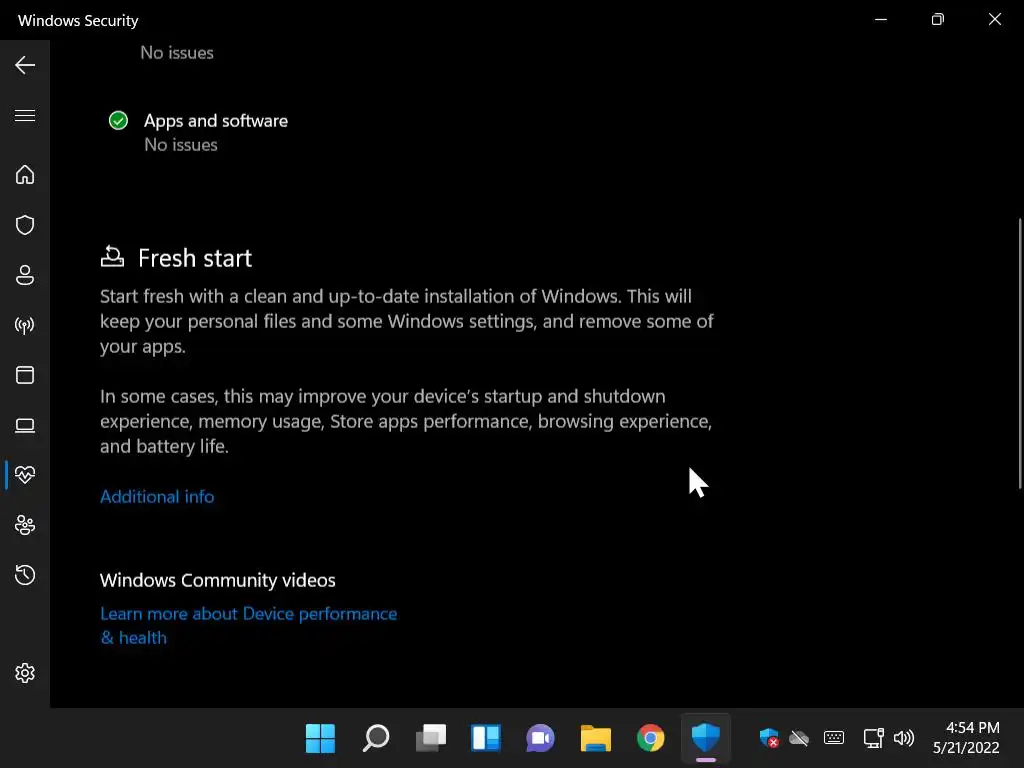The width and height of the screenshot is (1024, 768).
Task: Open Chat camera icon on taskbar
Action: click(541, 738)
